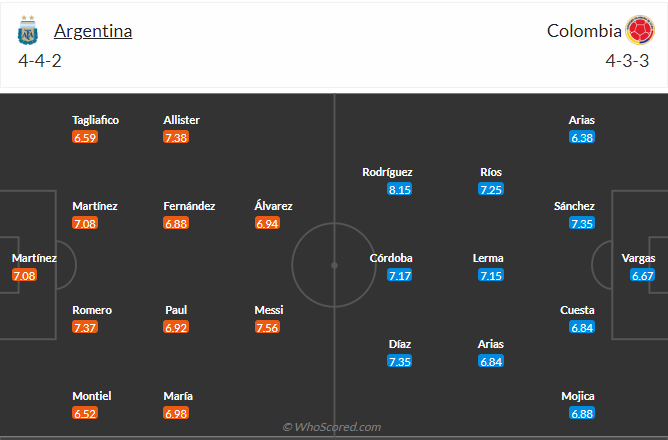Open the Argentina team link

pos(93,31)
